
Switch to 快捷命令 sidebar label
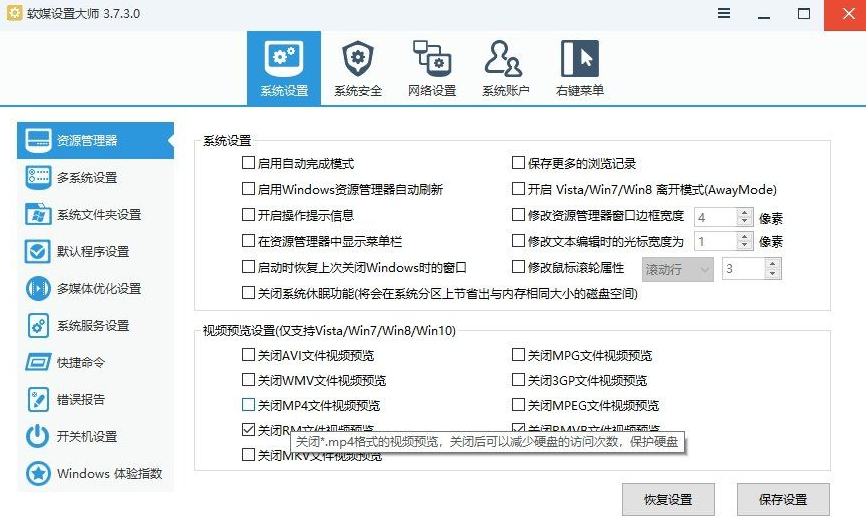pyautogui.click(x=81, y=362)
